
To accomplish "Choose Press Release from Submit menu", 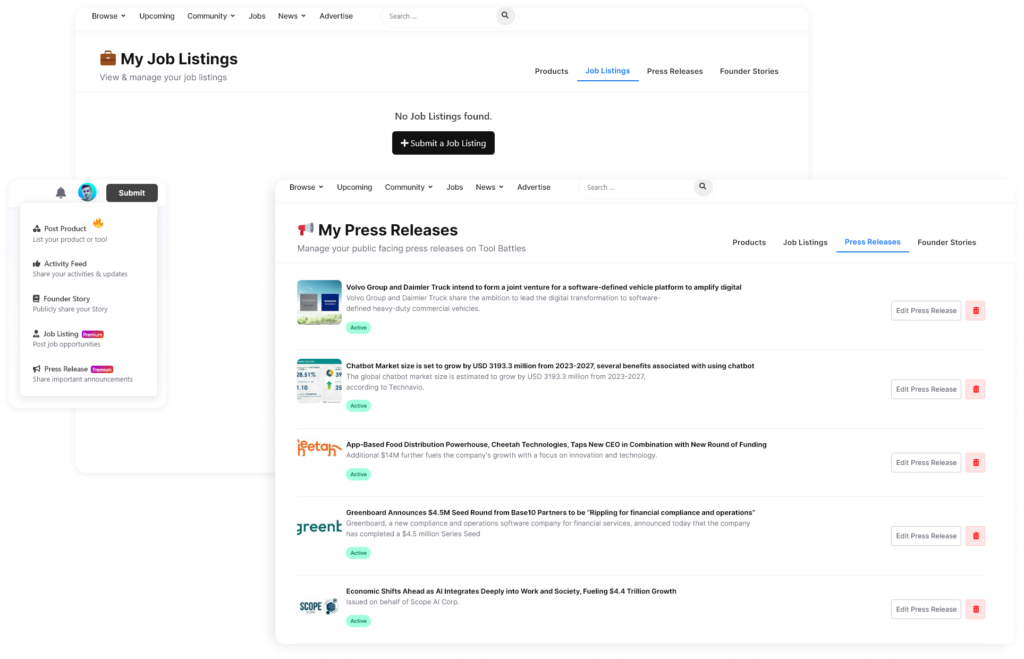I will 83,374.
